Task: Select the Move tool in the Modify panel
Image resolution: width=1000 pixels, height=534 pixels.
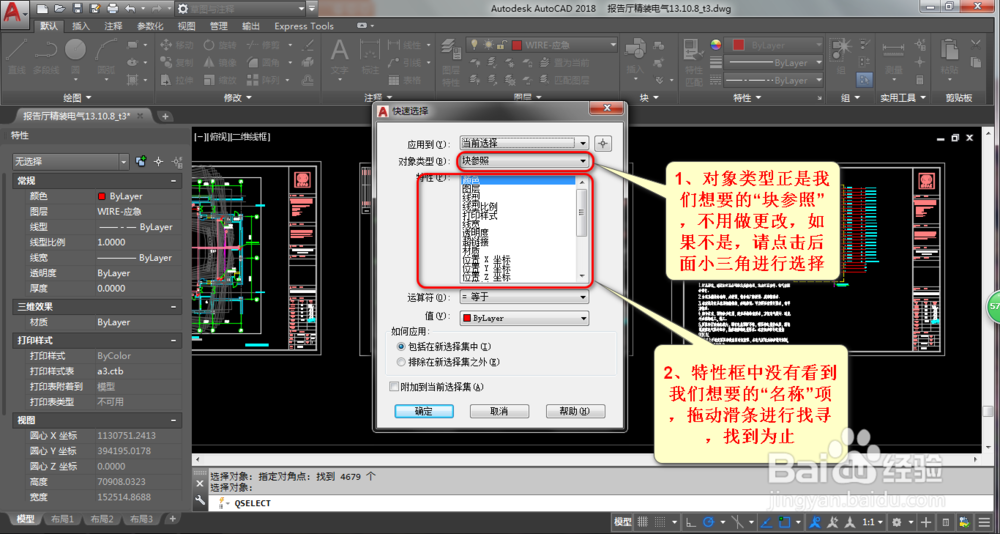Action: coord(176,45)
